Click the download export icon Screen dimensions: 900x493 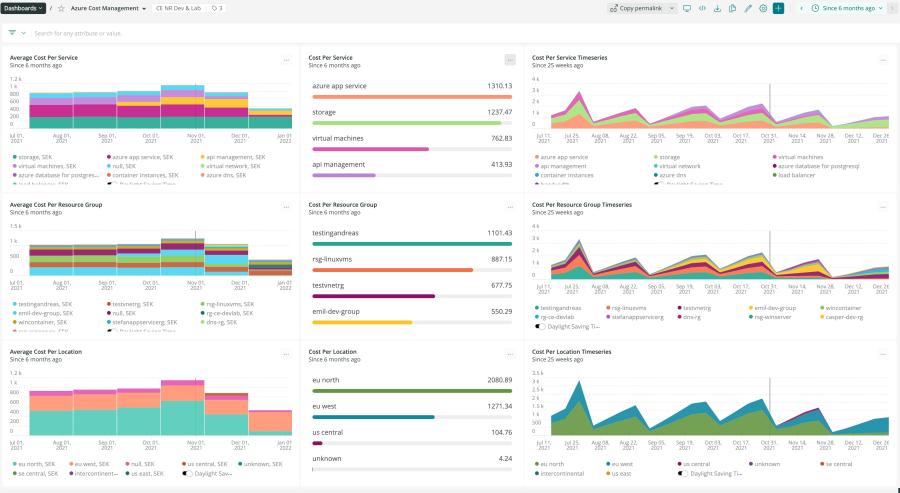(x=717, y=9)
